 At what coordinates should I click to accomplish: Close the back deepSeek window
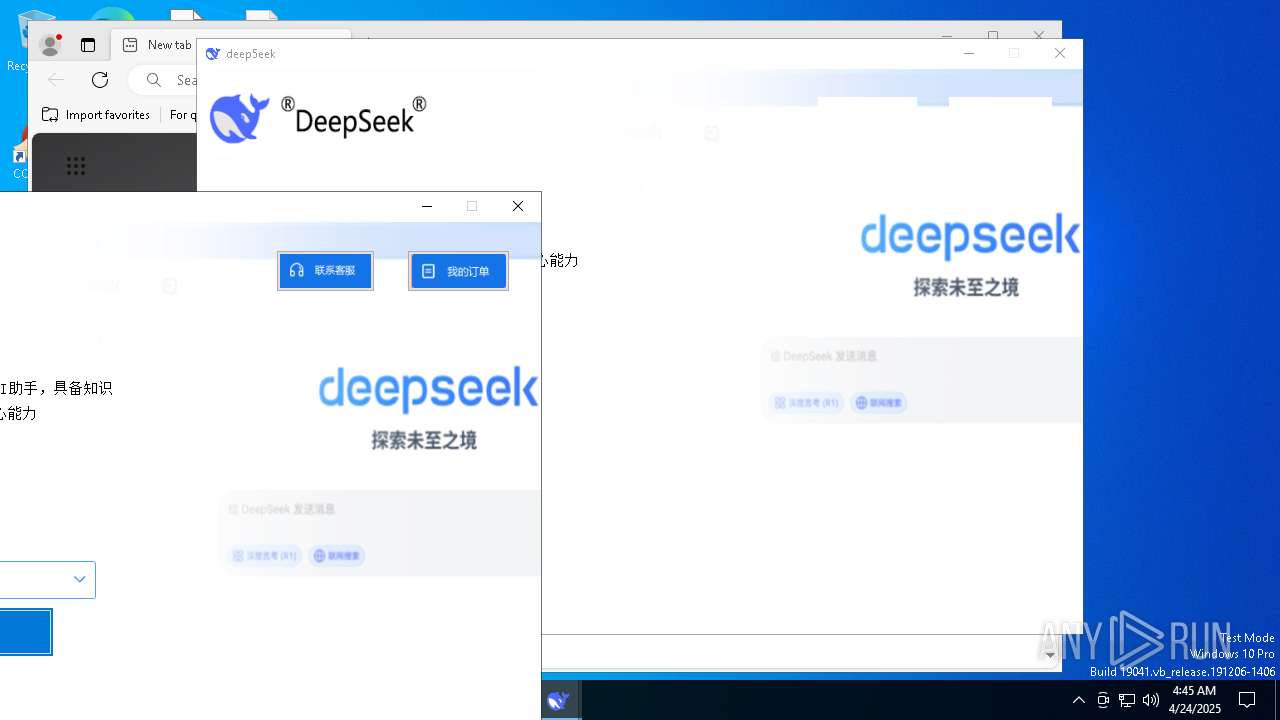tap(1060, 53)
